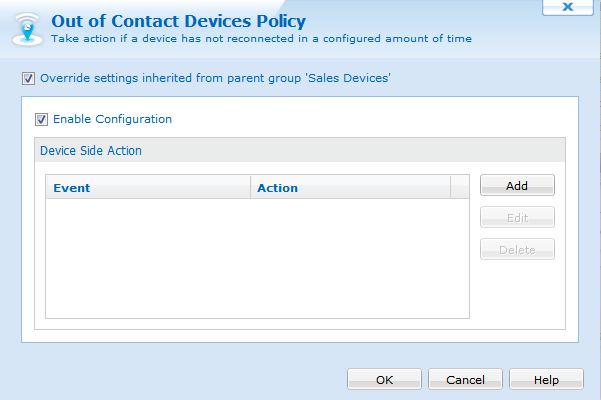Sort by the Event column header
Screen dimensions: 601x400
point(148,187)
